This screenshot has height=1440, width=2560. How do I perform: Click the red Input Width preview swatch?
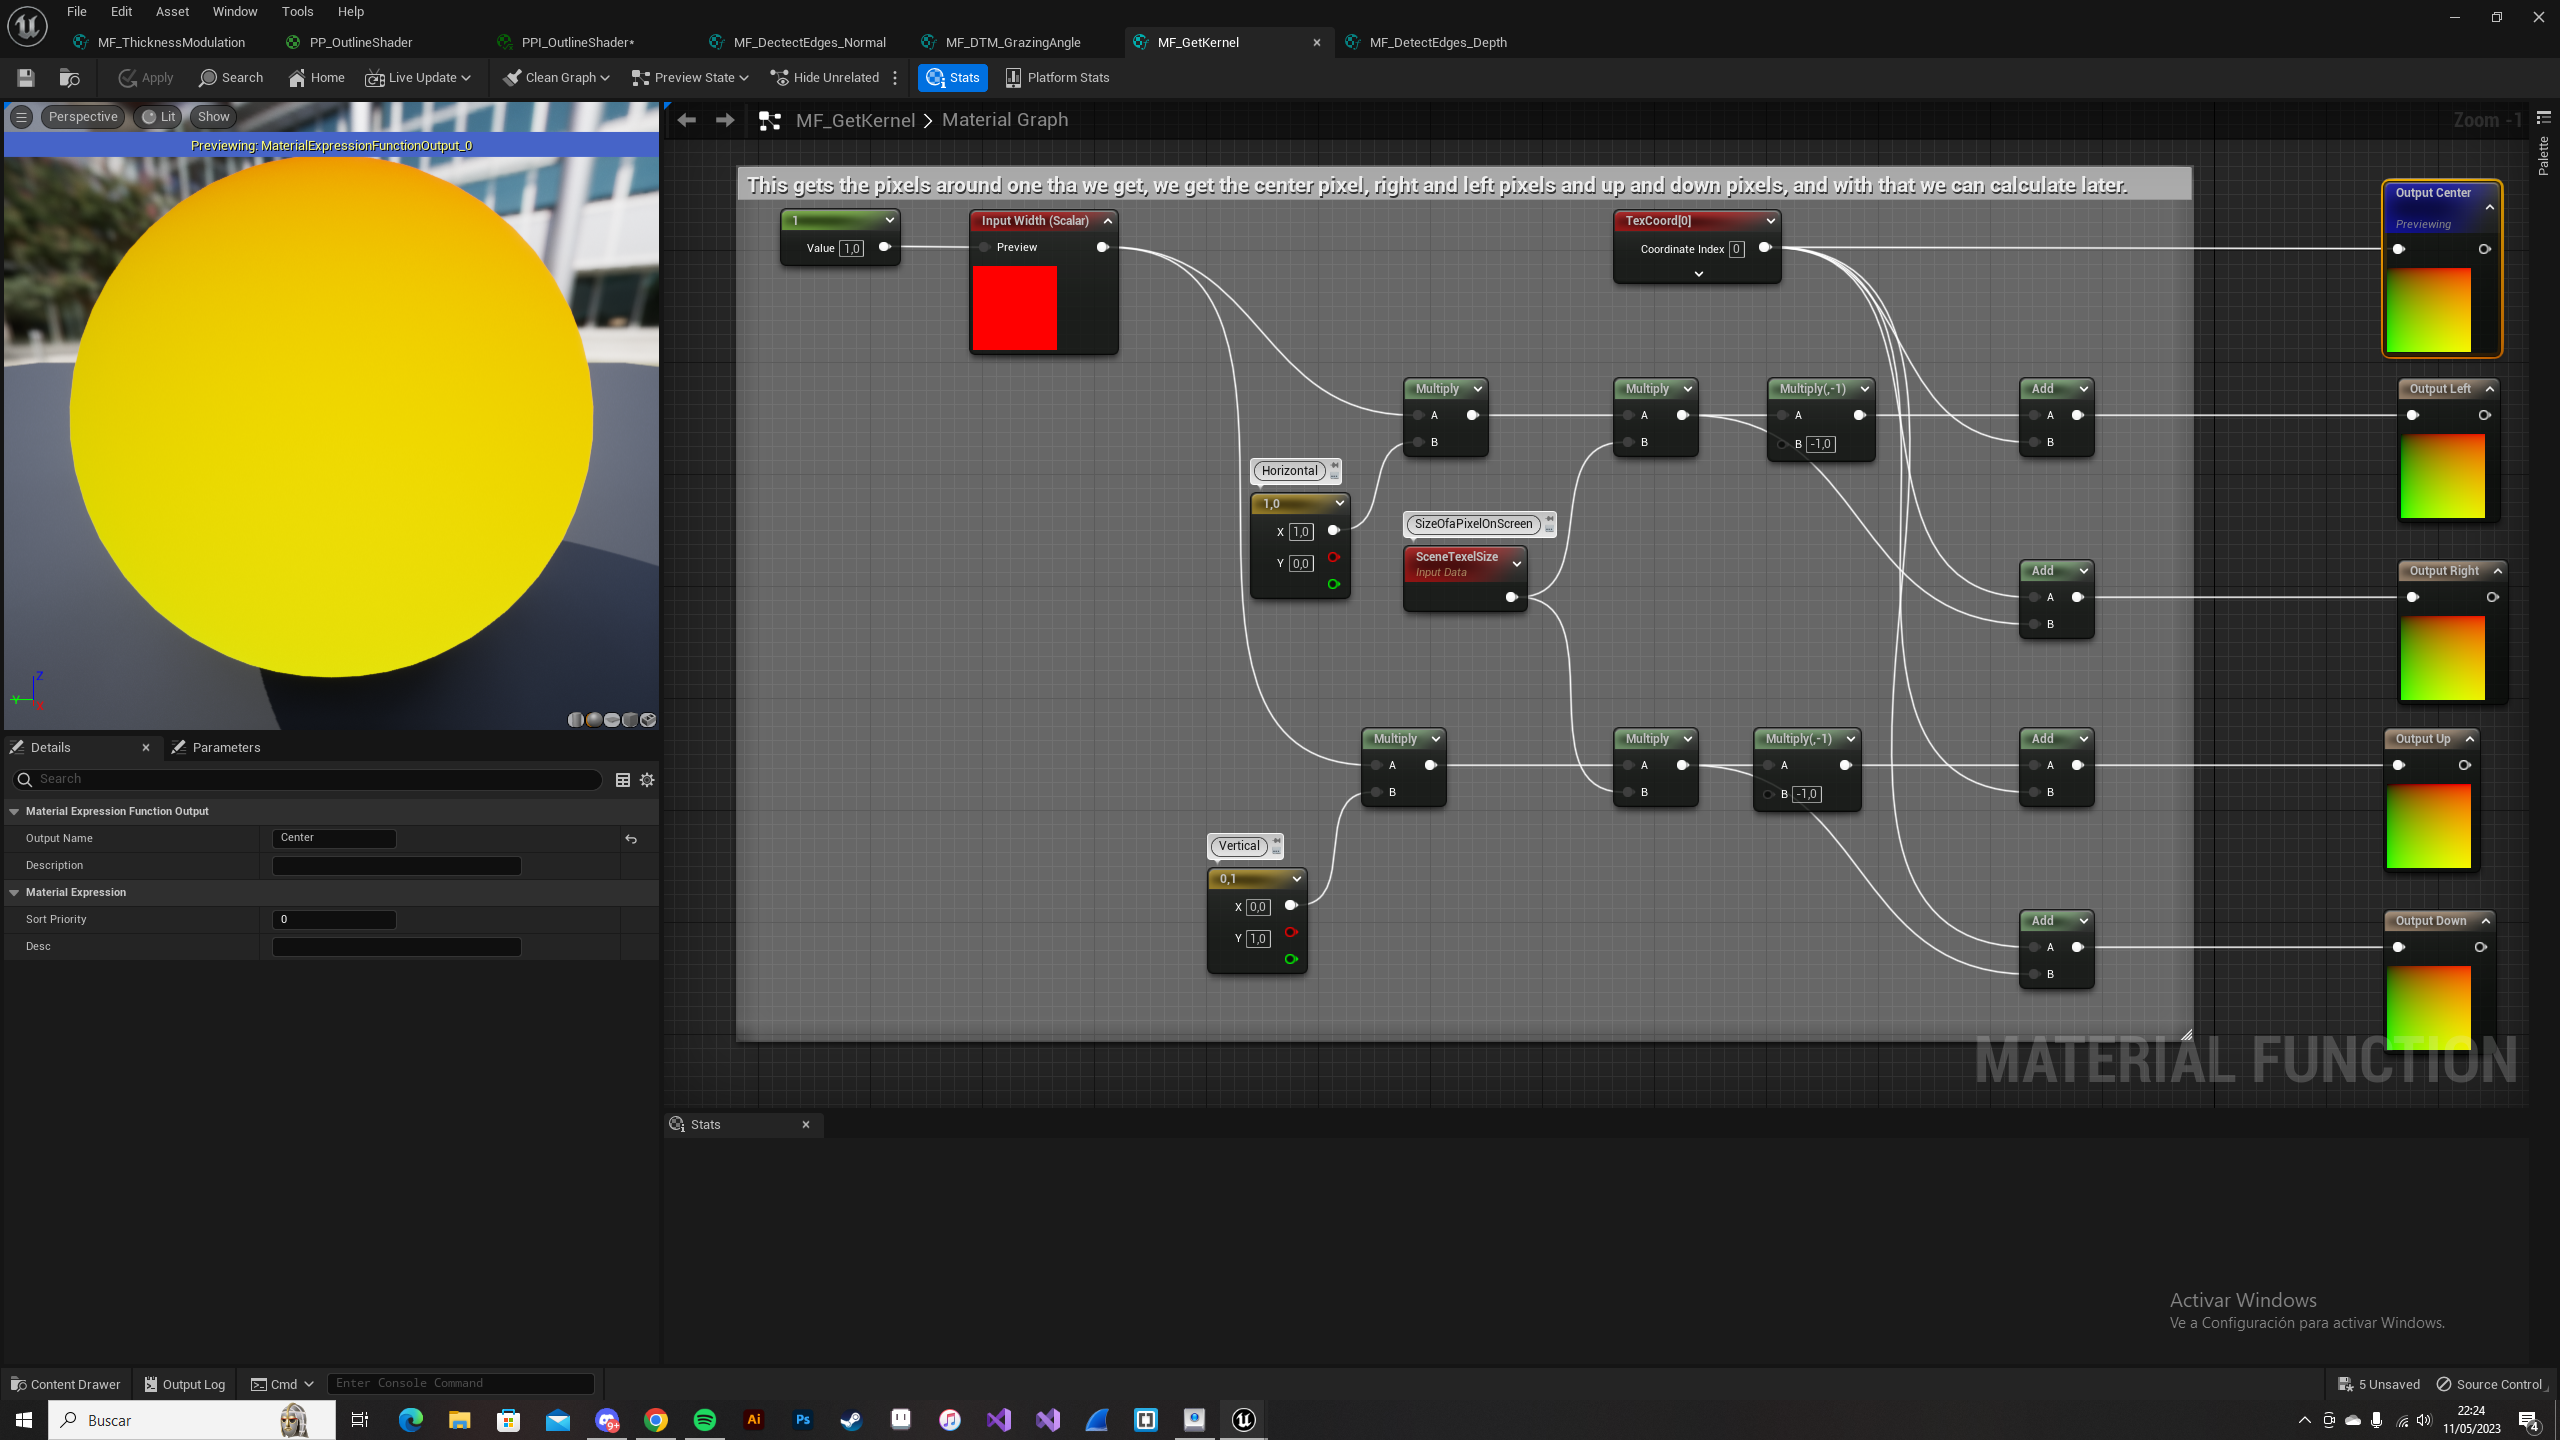tap(1014, 308)
